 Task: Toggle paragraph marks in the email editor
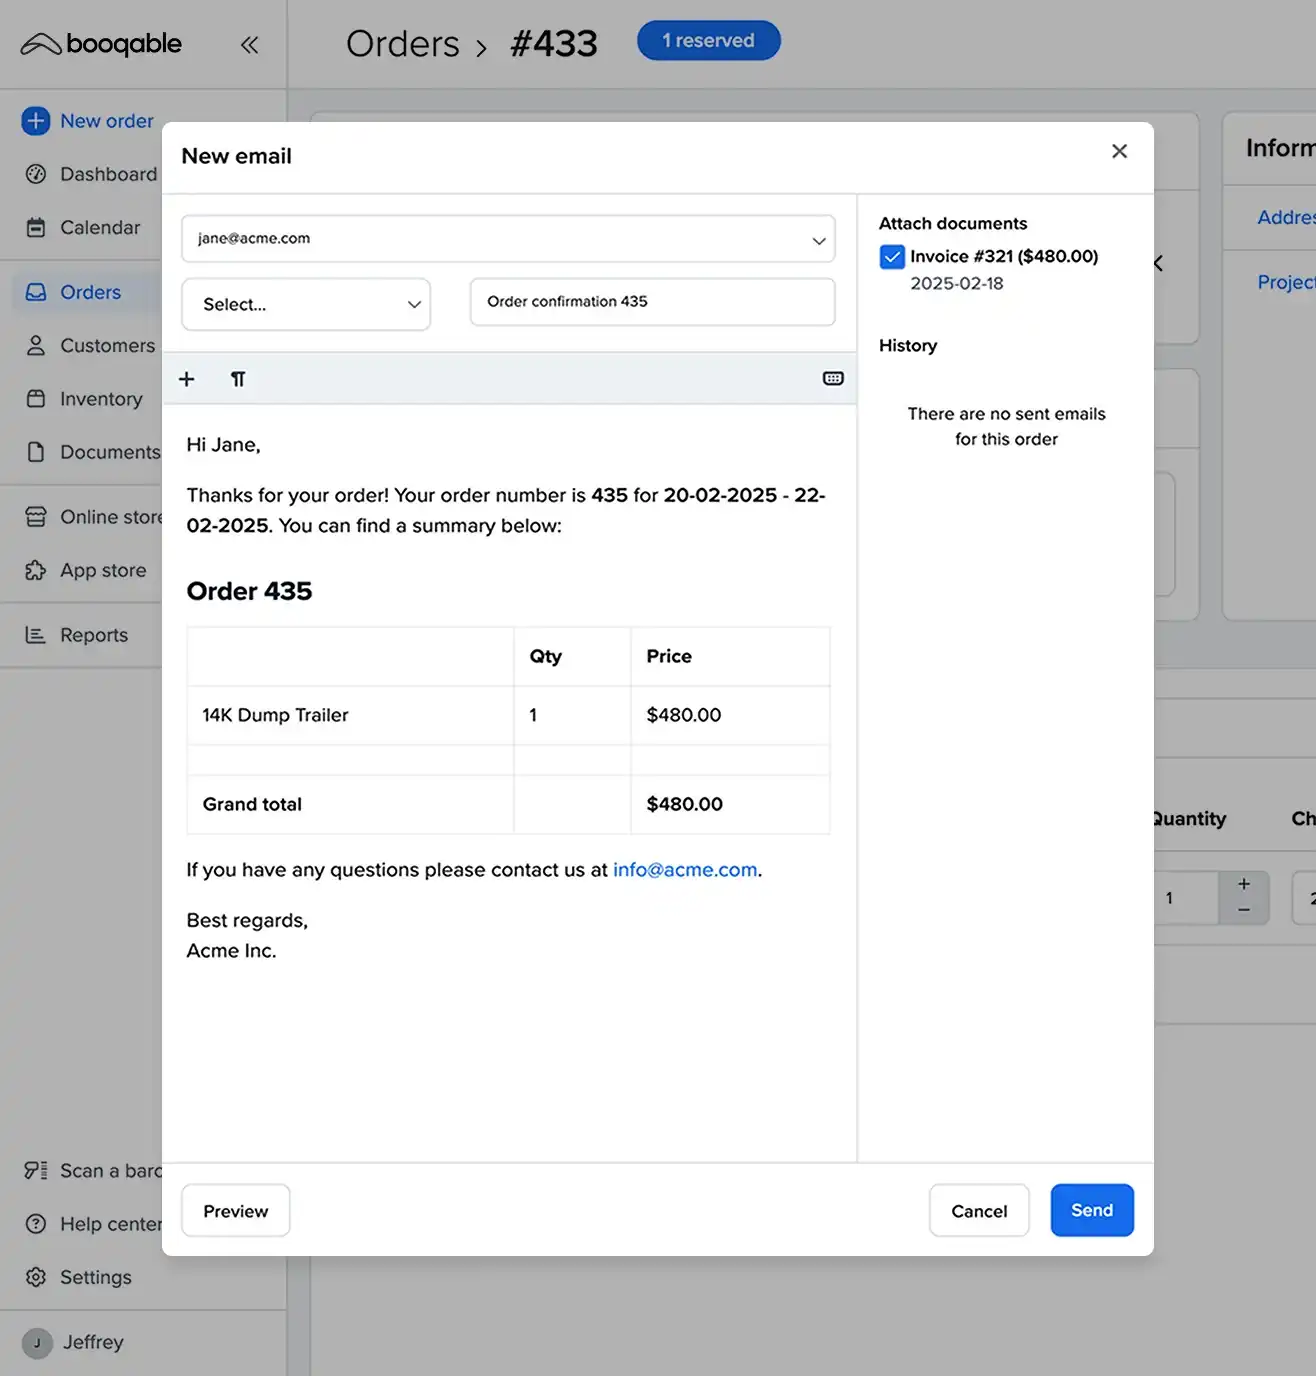point(238,379)
